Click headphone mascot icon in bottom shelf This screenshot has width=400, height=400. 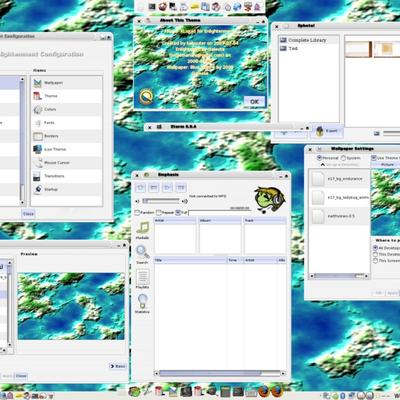tap(135, 392)
